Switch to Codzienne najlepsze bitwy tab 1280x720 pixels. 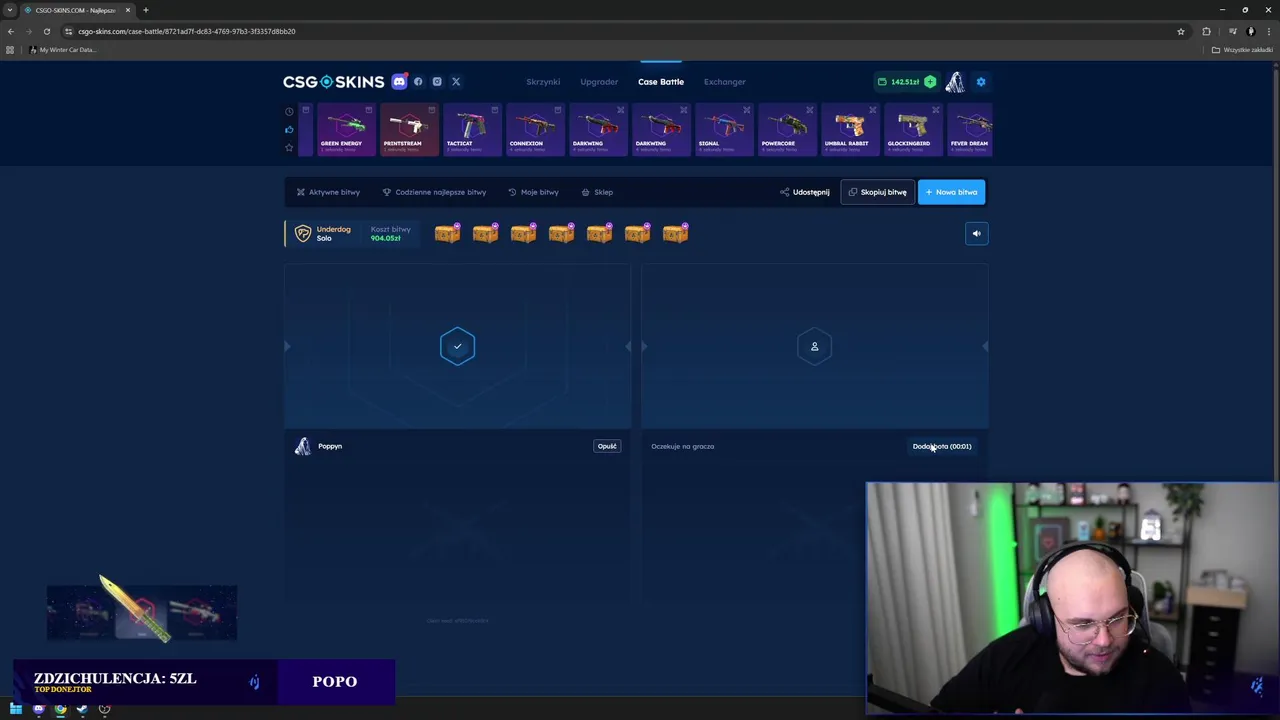pos(435,192)
